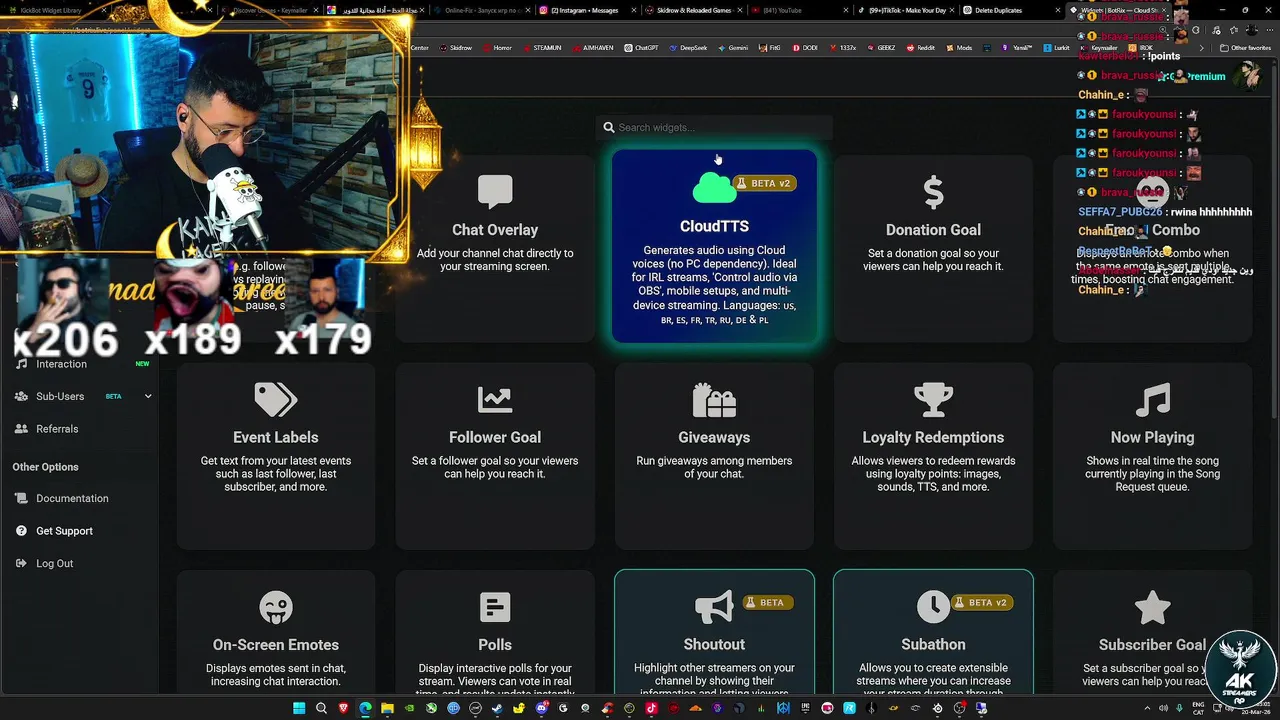Click the Now Playing title text
1280x720 pixels.
coord(1152,437)
